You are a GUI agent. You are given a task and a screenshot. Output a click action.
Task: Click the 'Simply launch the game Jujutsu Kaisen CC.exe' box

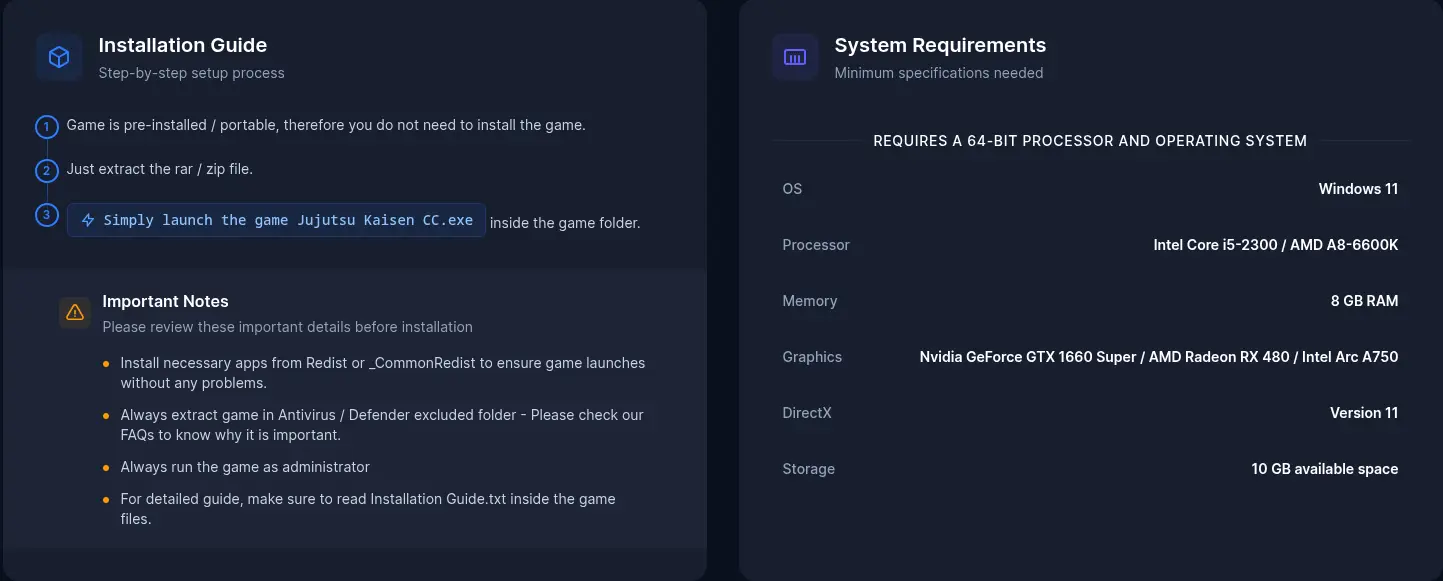pos(276,220)
